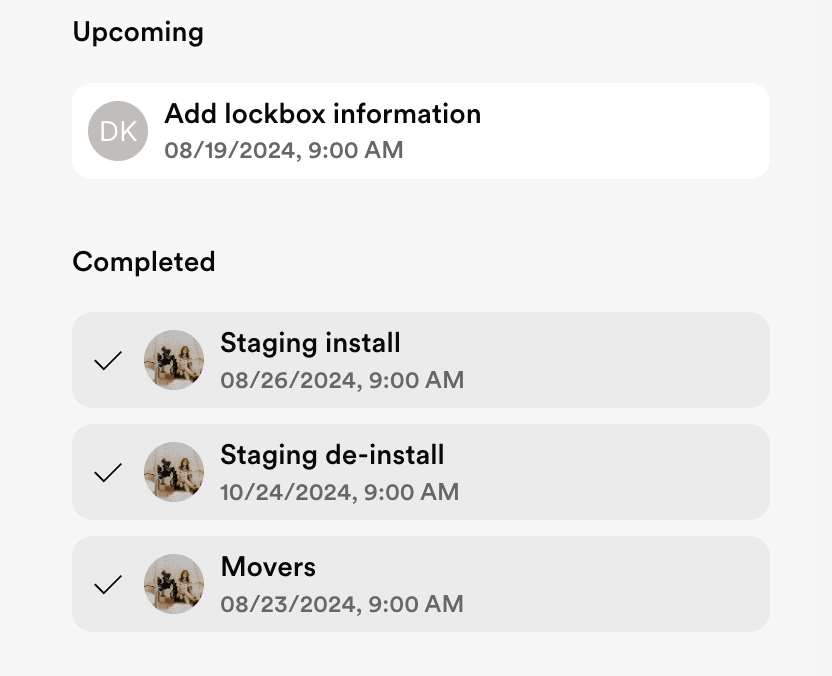Click the Upcoming section heading
Image resolution: width=832 pixels, height=676 pixels.
pyautogui.click(x=138, y=32)
